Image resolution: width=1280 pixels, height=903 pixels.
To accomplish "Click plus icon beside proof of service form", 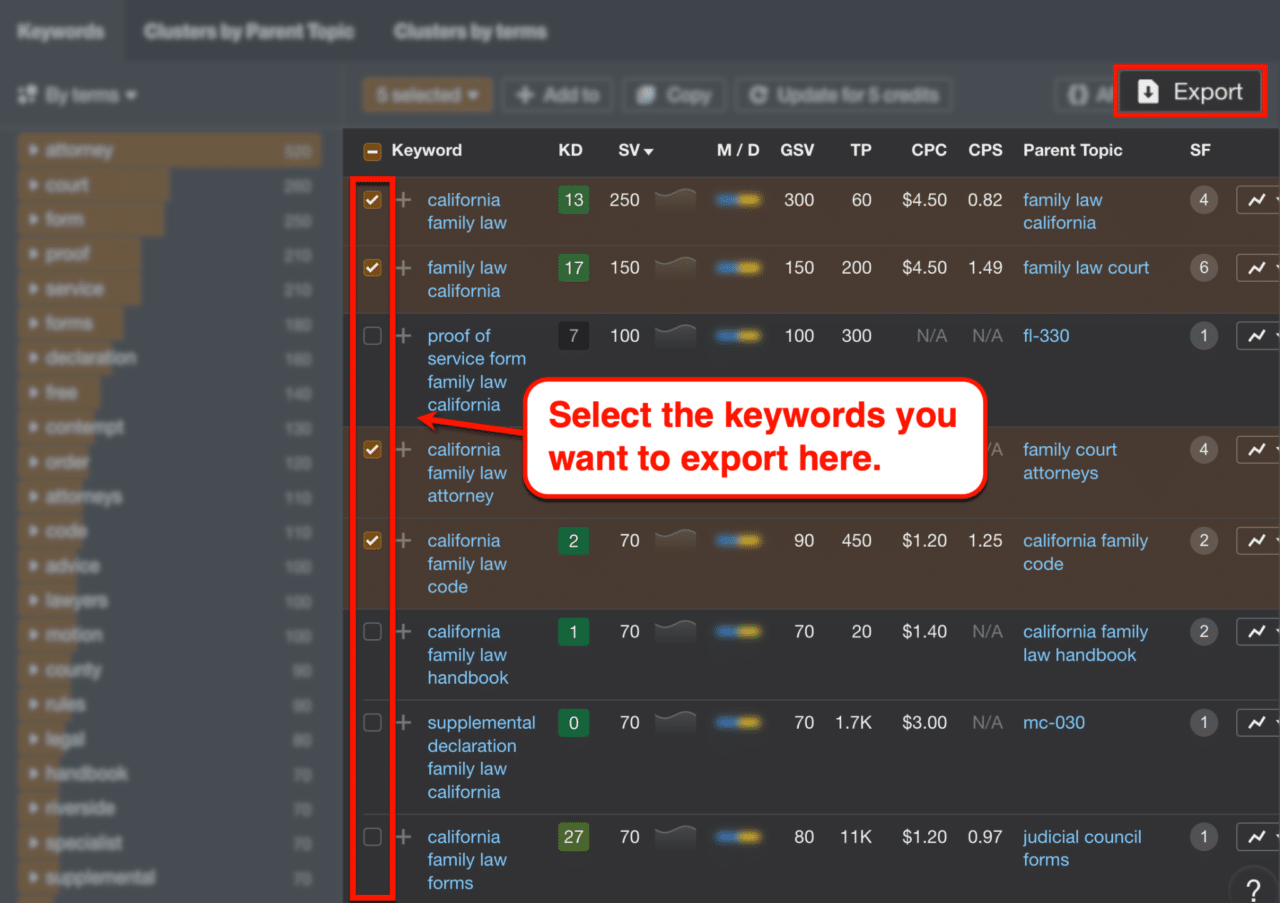I will click(x=404, y=336).
